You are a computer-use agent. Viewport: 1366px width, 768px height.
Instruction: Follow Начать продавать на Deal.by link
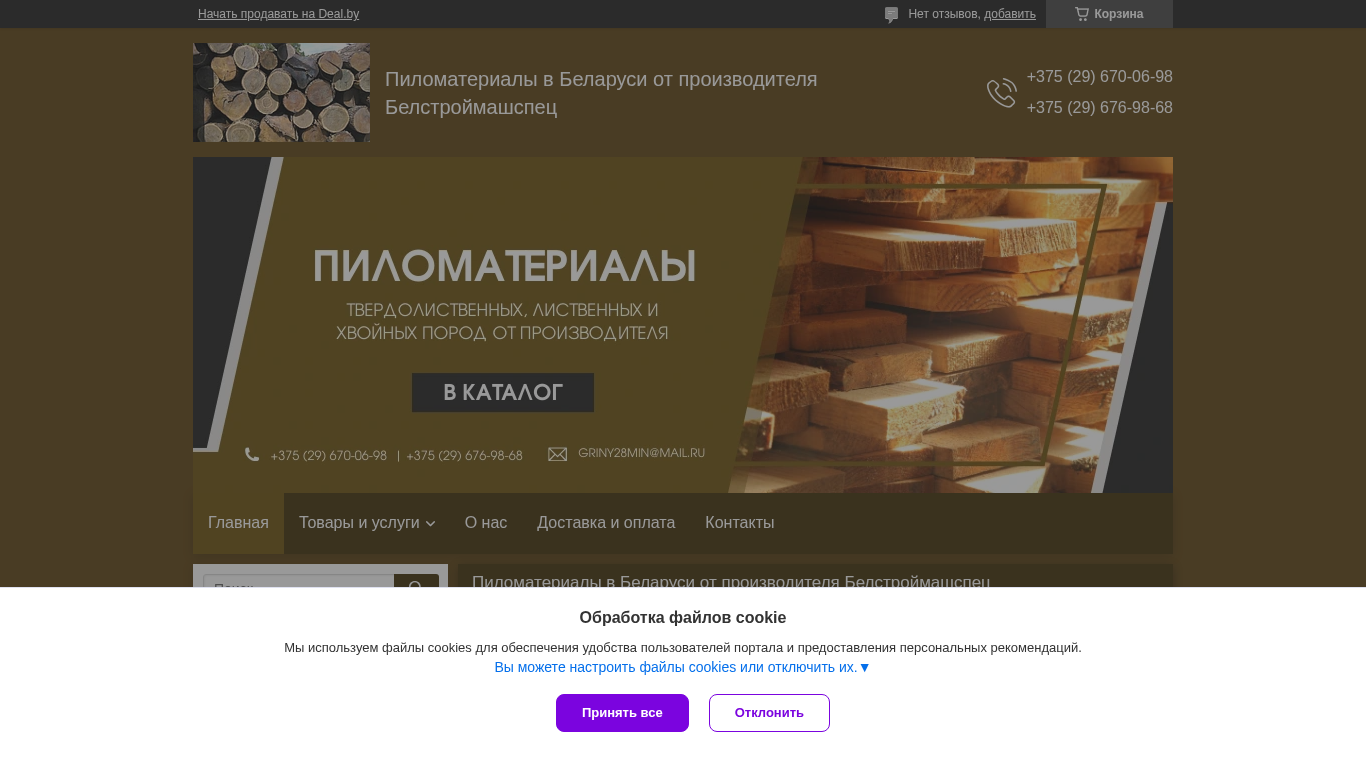[278, 14]
